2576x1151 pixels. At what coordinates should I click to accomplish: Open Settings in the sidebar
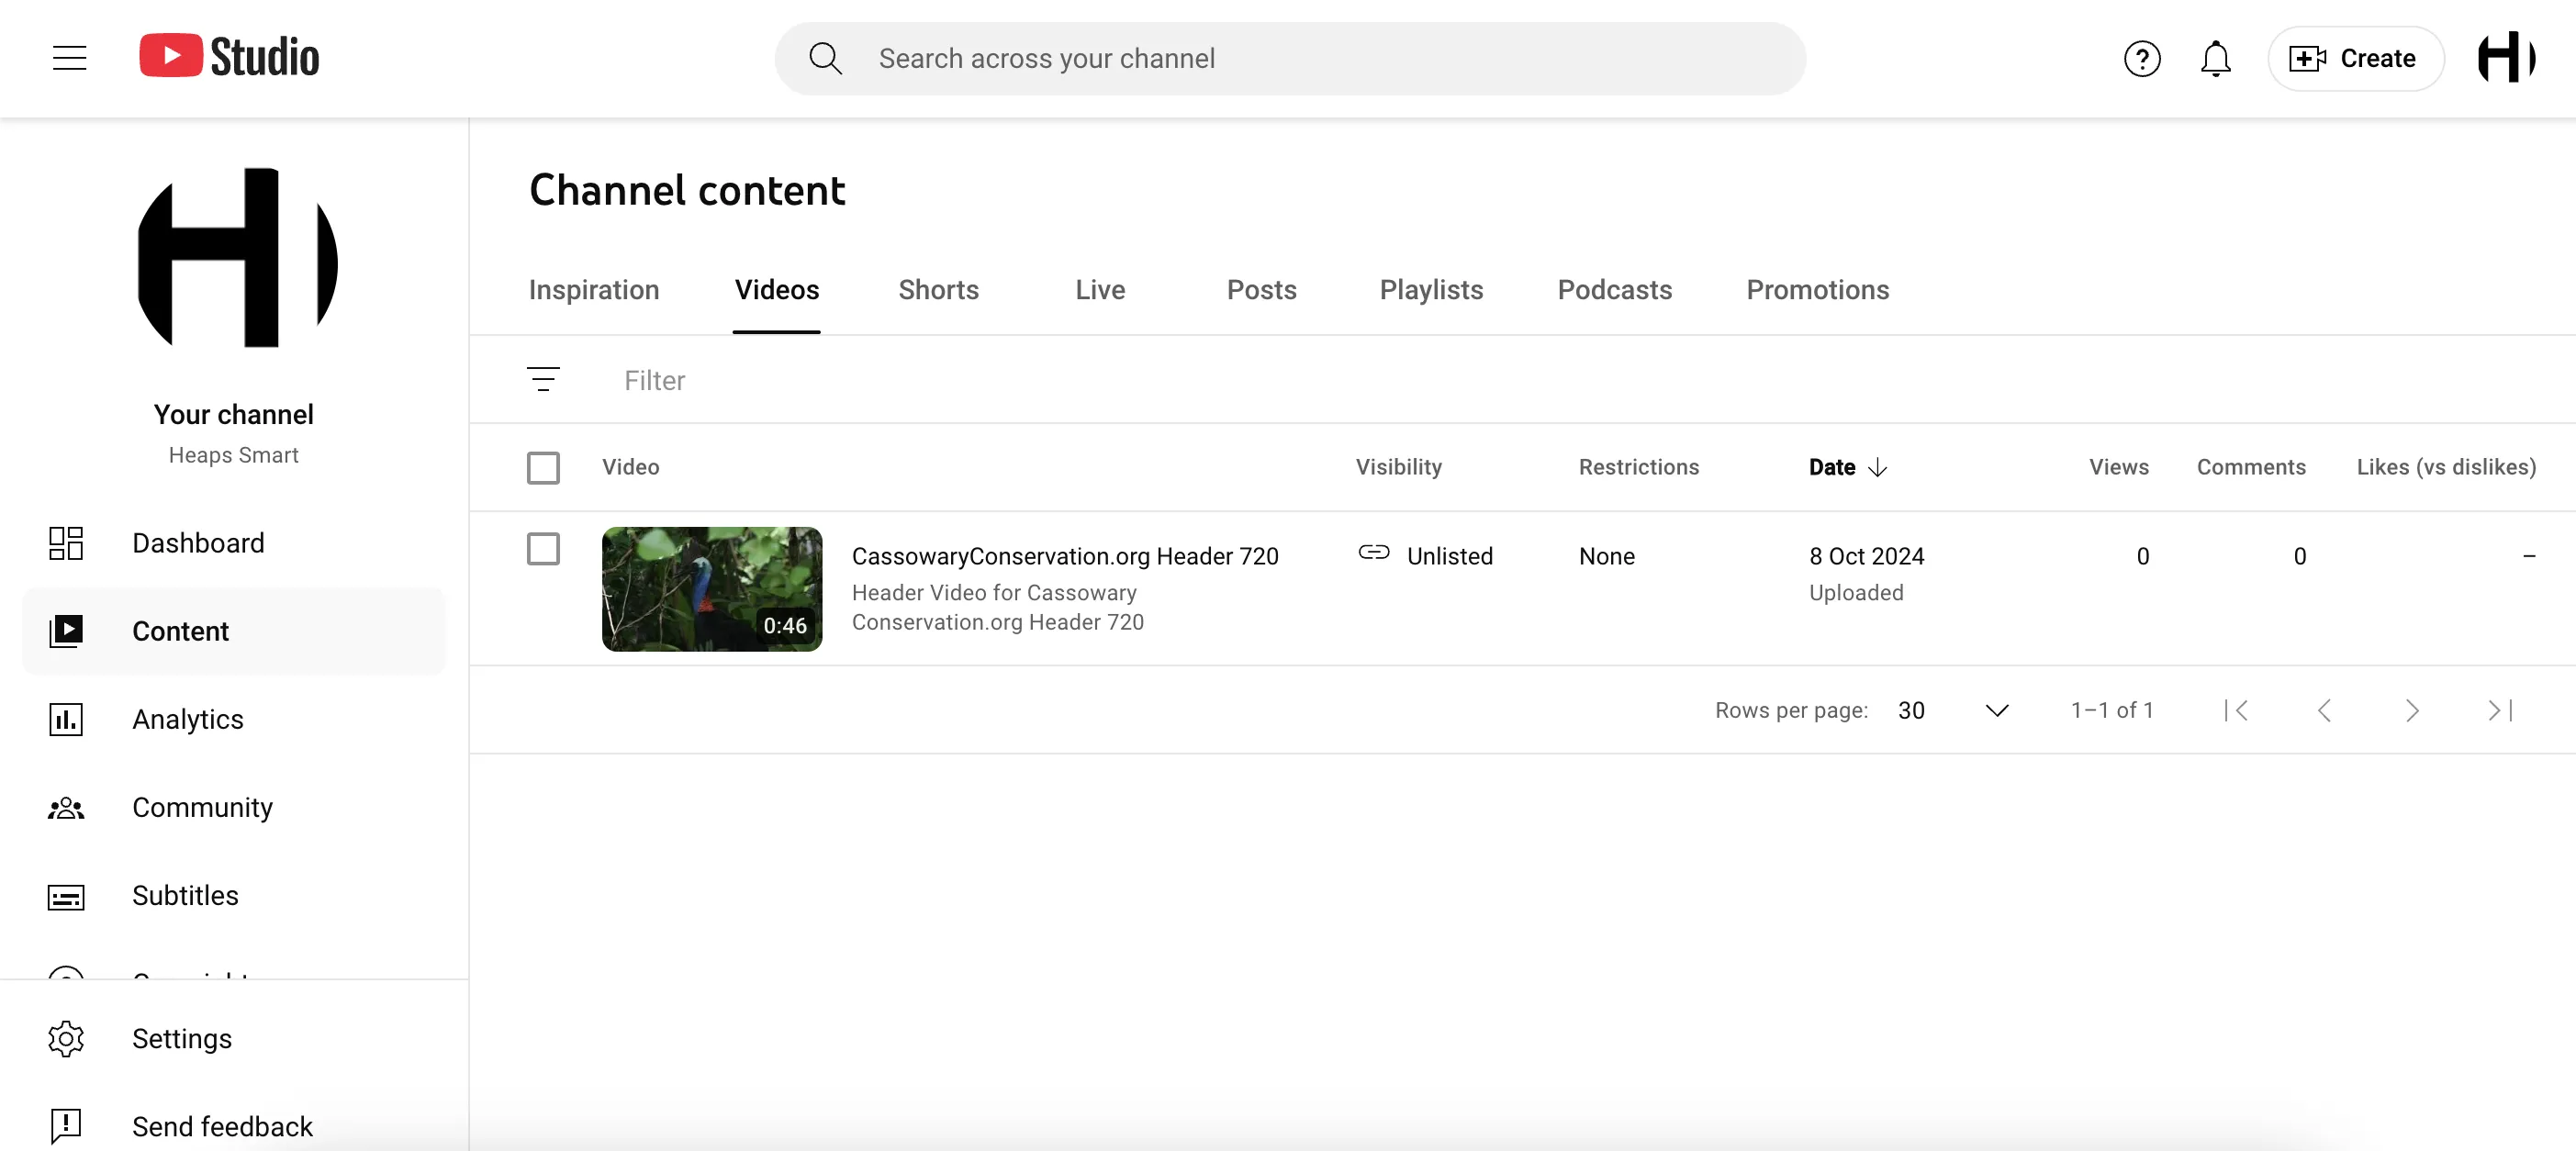234,1038
